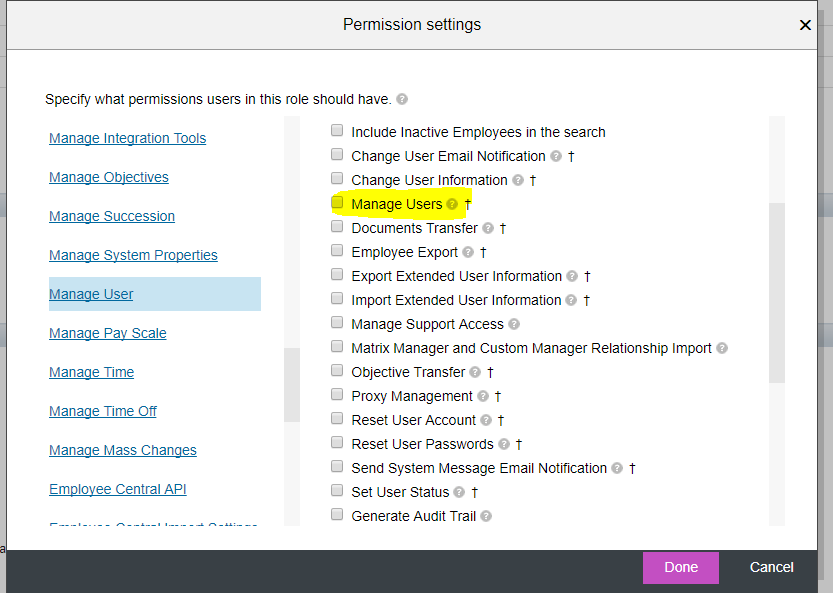The width and height of the screenshot is (833, 593).
Task: Open Manage Integration Tools link
Action: pos(128,138)
